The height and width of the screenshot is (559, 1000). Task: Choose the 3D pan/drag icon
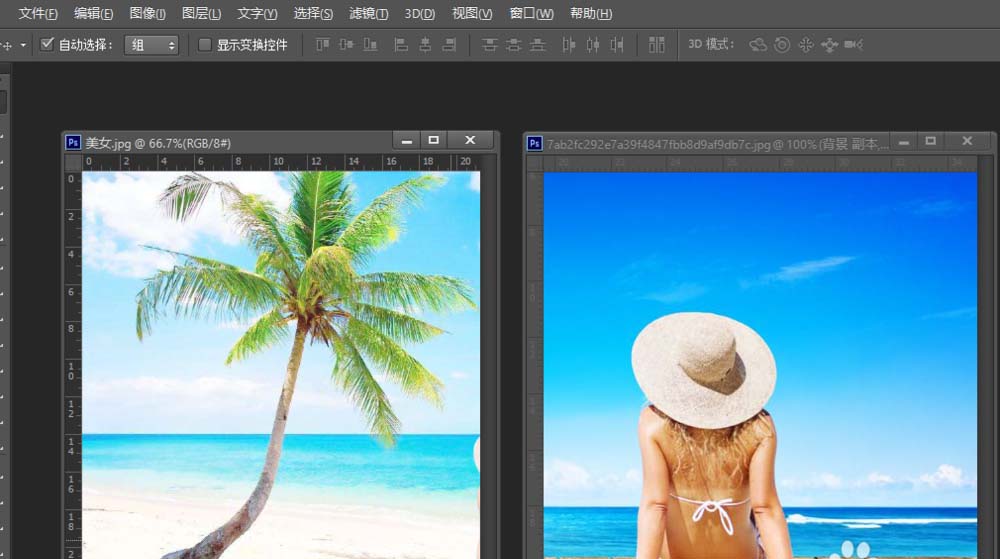point(806,45)
